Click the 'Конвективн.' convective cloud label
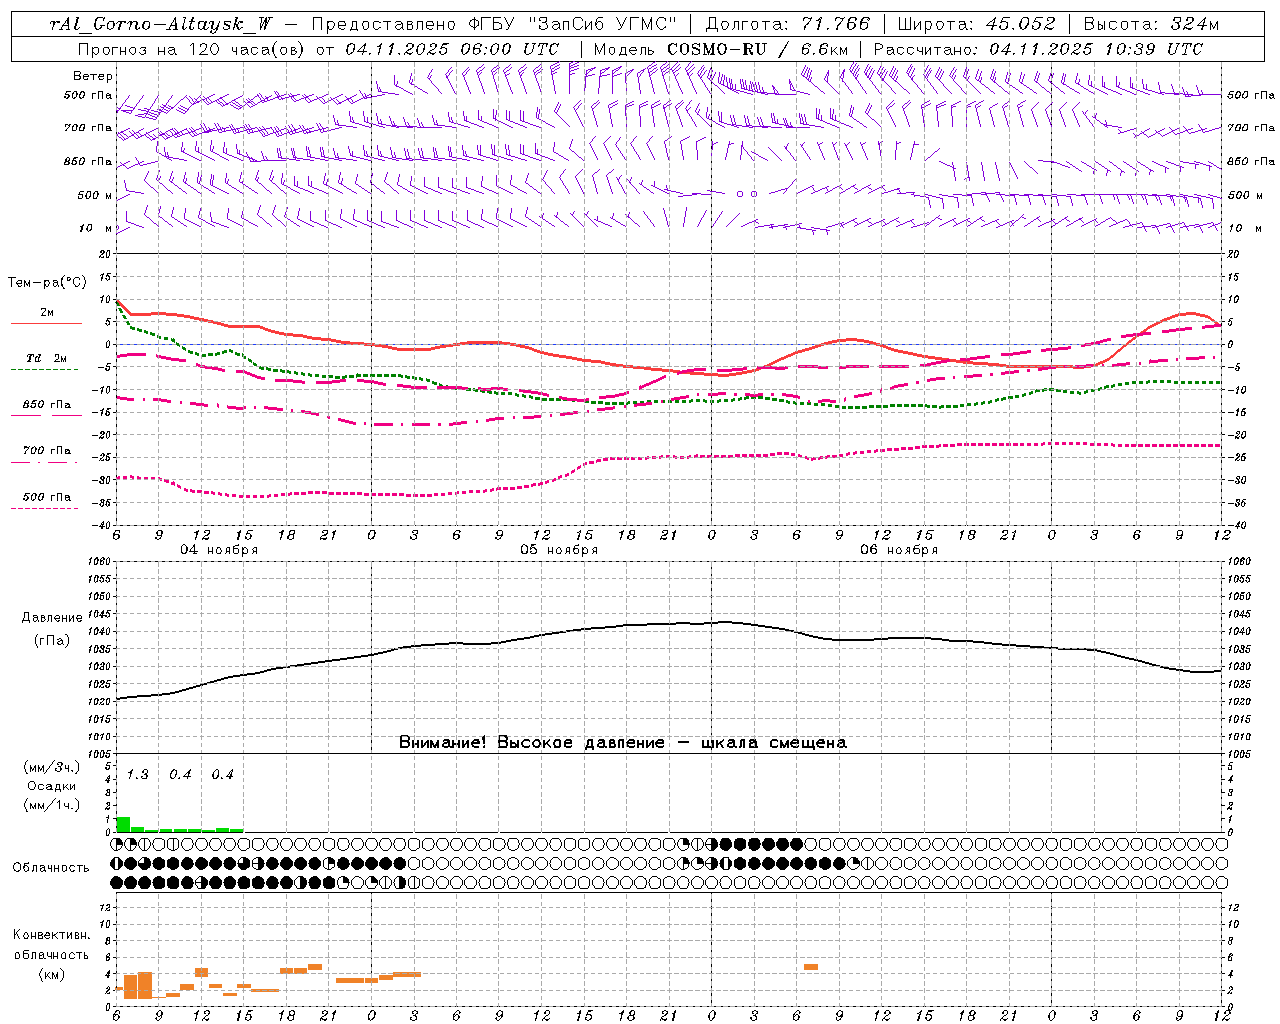This screenshot has height=1024, width=1280. 51,935
